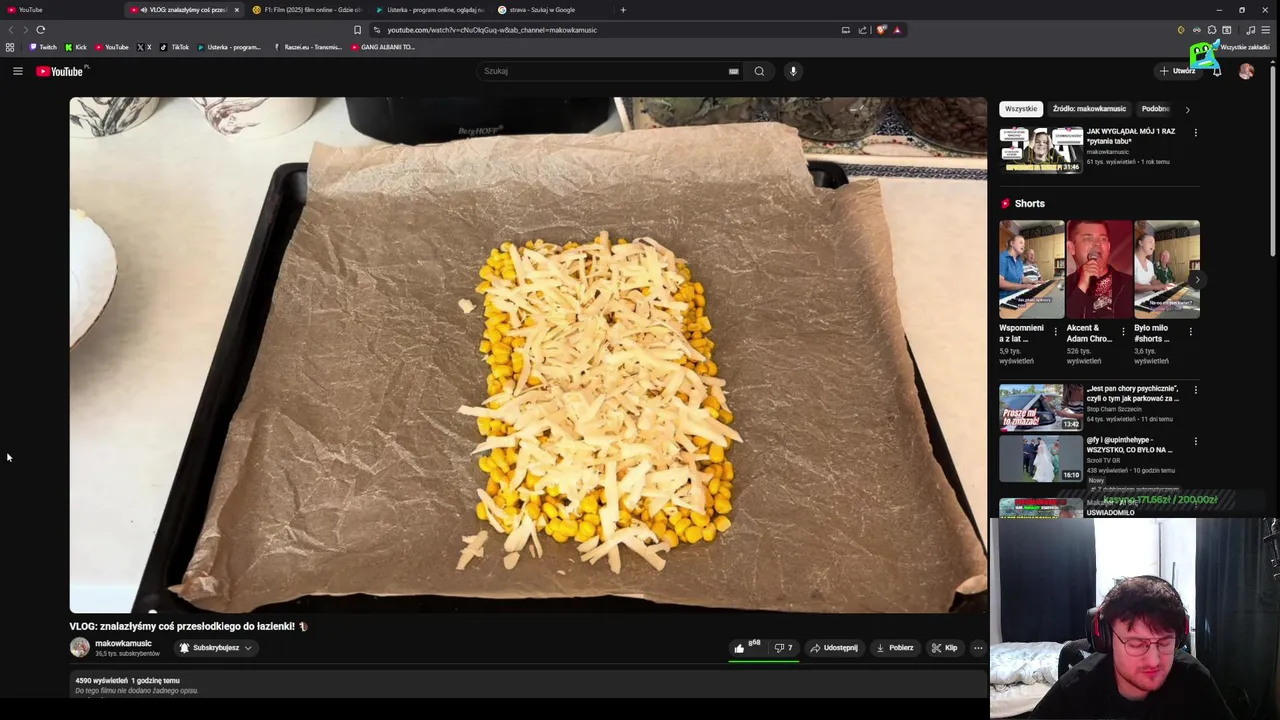Like the video with thumbs-up
Viewport: 1280px width, 720px height.
[747, 648]
